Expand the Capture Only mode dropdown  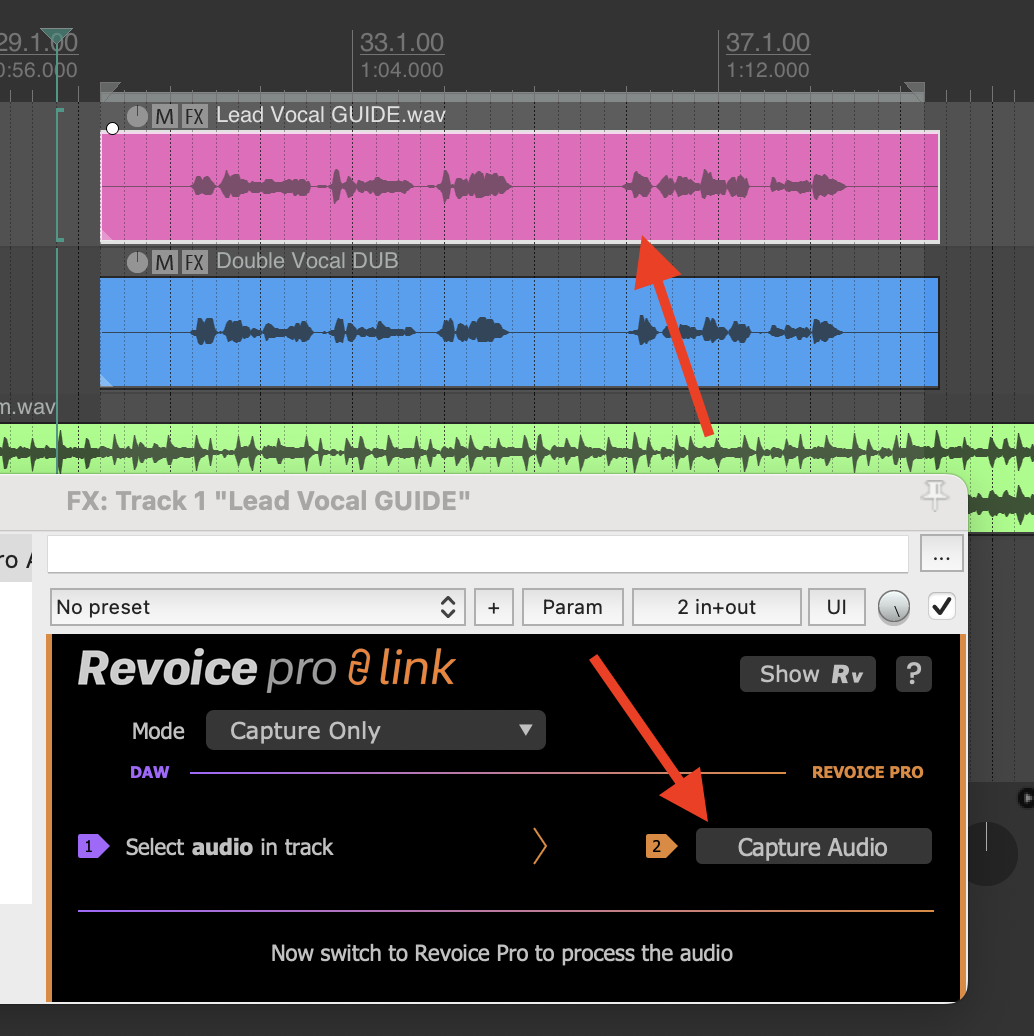[375, 730]
